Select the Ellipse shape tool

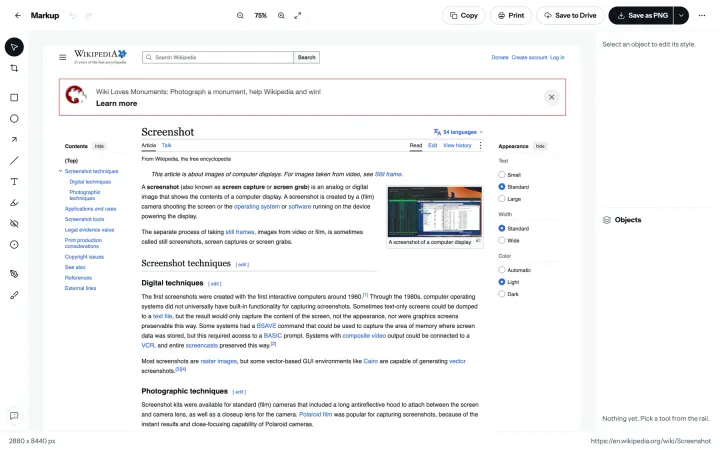click(x=14, y=118)
